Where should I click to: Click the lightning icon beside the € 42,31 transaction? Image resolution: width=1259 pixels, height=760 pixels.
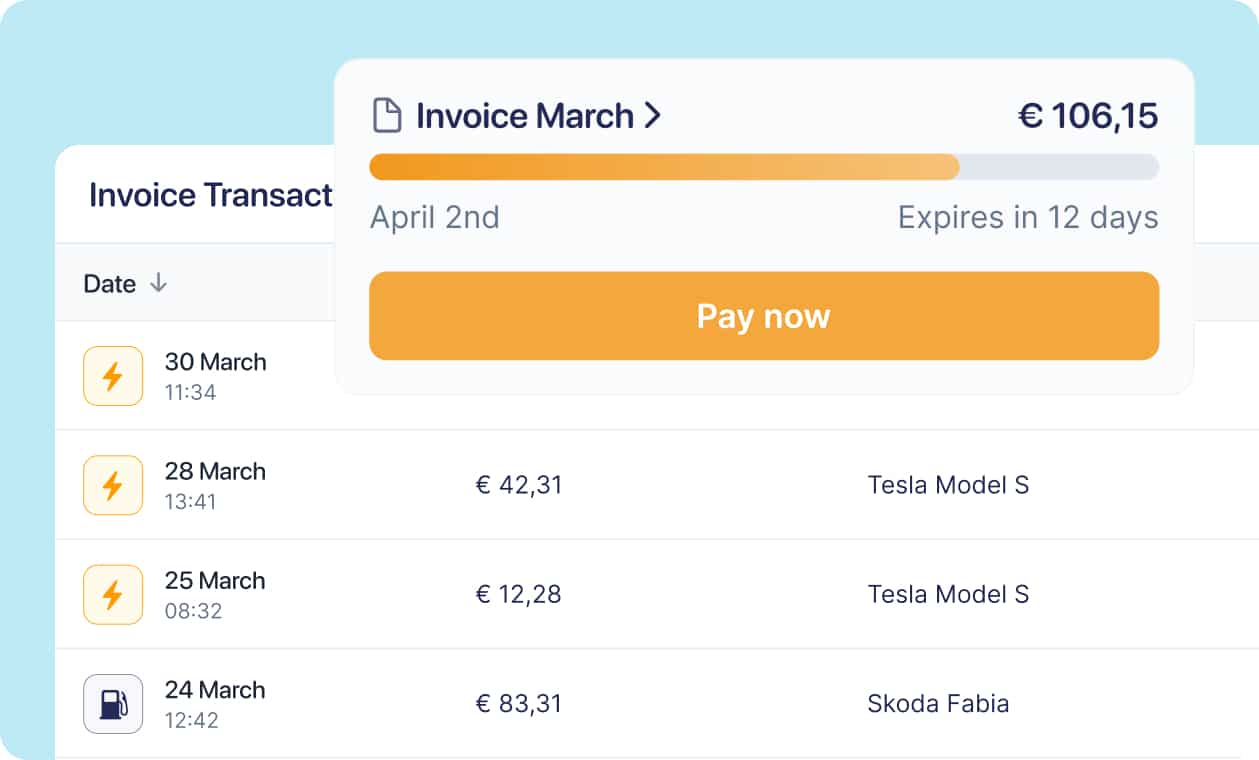[x=112, y=485]
